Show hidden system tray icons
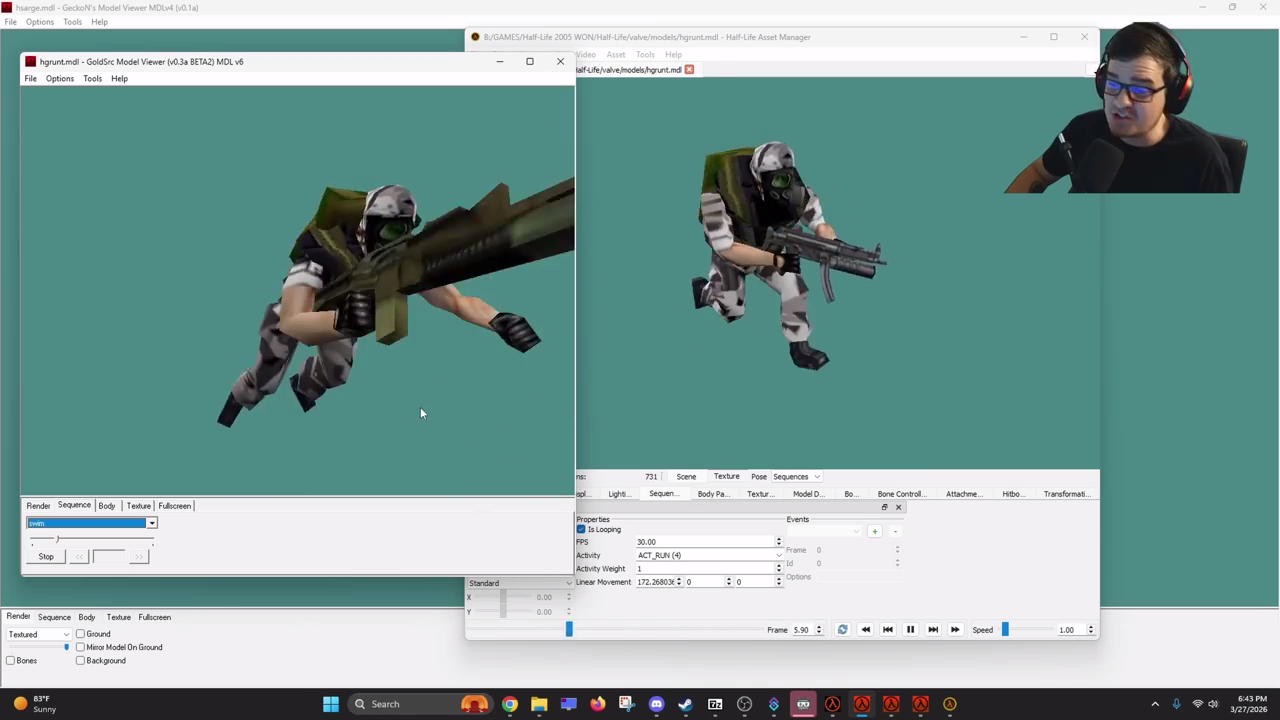1280x720 pixels. [x=1155, y=704]
